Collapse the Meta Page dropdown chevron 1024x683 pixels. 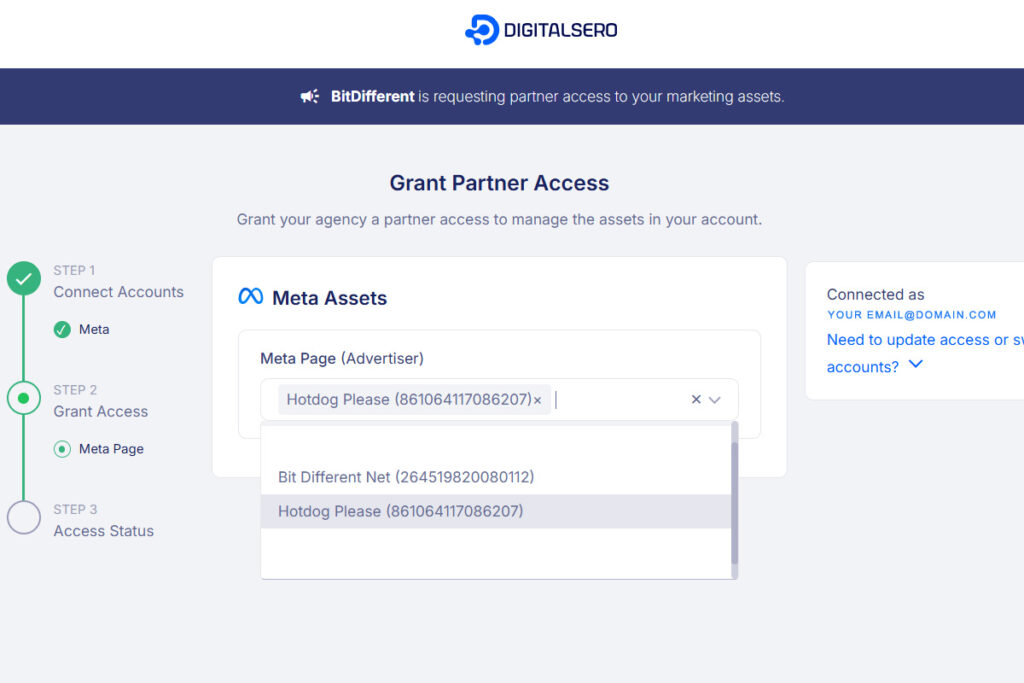[x=715, y=399]
